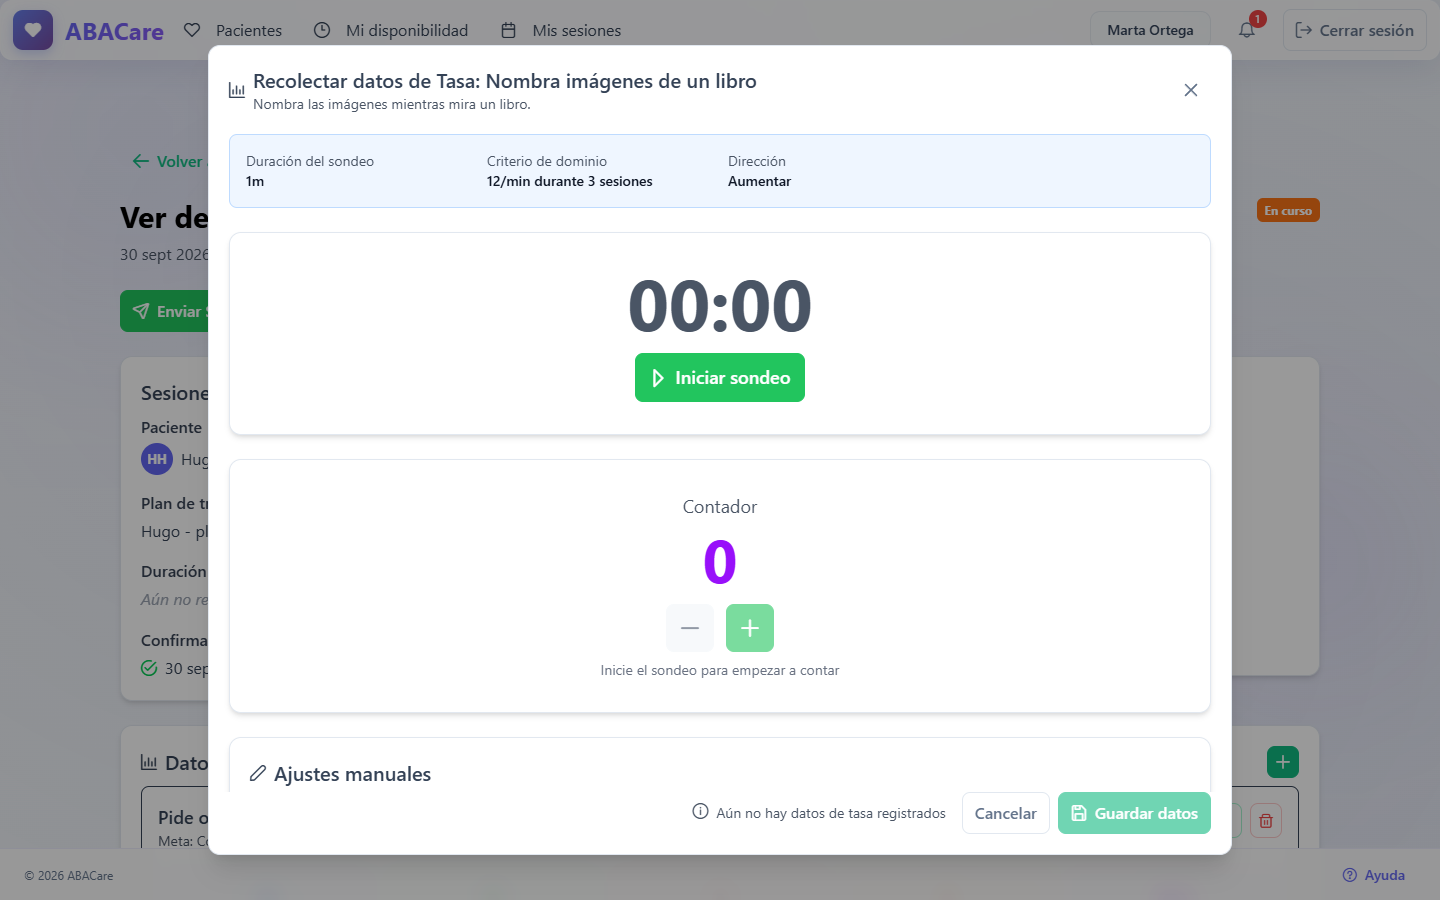Click the Duración del sondeo value 1m
The image size is (1440, 900).
[255, 181]
